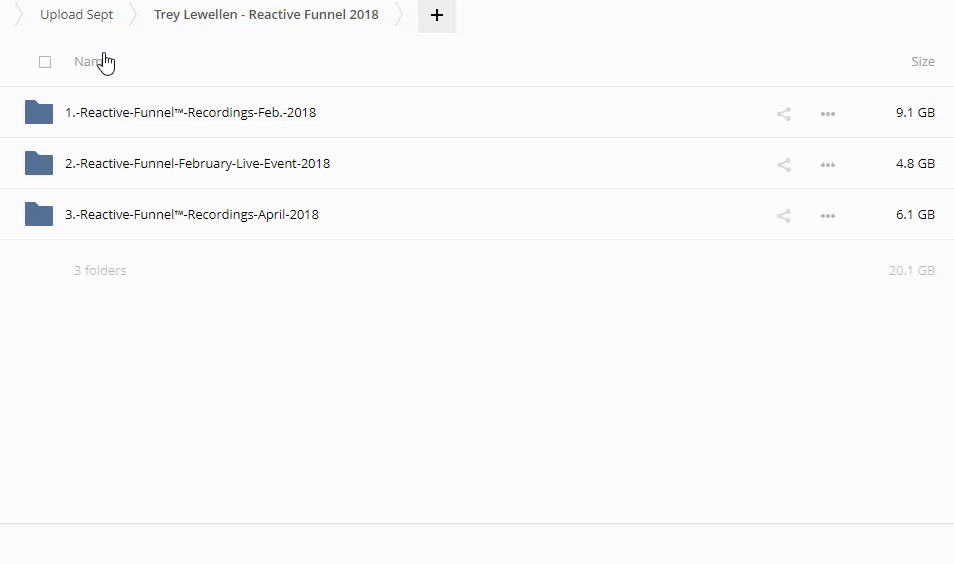Share the February-Live-Event-2018 folder

pyautogui.click(x=784, y=165)
